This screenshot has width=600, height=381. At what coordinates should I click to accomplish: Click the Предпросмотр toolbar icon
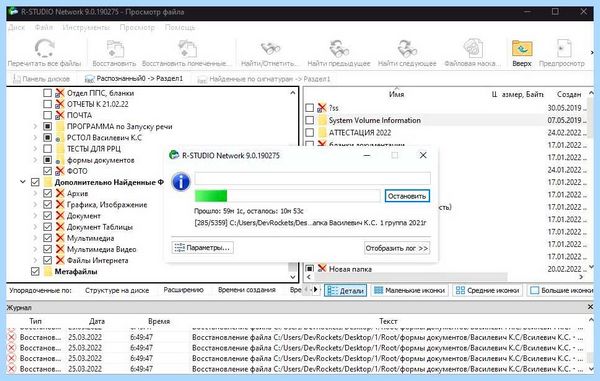(x=563, y=49)
